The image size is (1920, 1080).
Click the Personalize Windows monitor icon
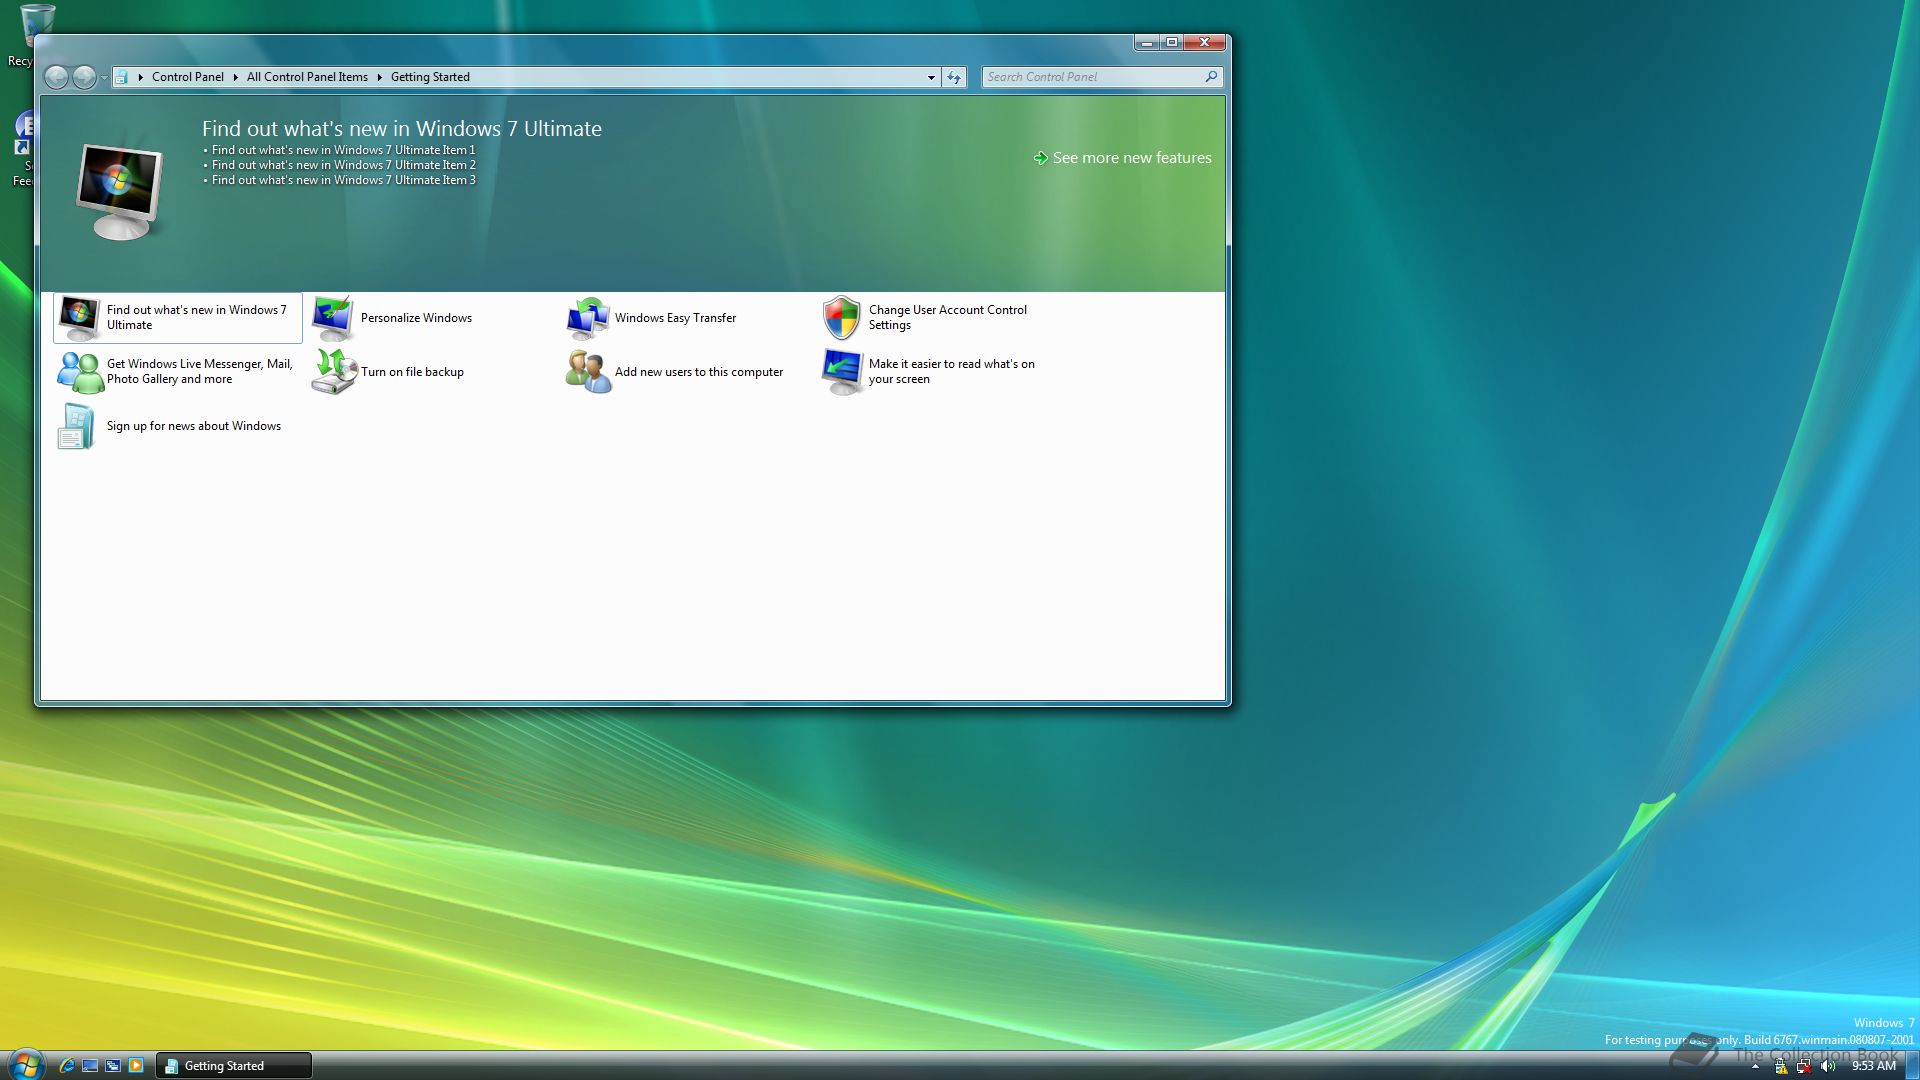pyautogui.click(x=333, y=318)
